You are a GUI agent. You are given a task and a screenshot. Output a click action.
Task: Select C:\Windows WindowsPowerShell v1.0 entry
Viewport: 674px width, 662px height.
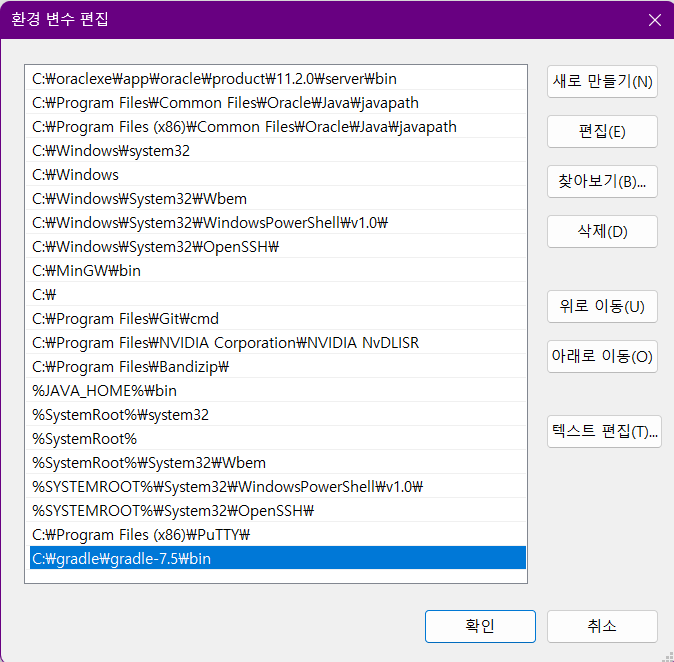(x=278, y=223)
